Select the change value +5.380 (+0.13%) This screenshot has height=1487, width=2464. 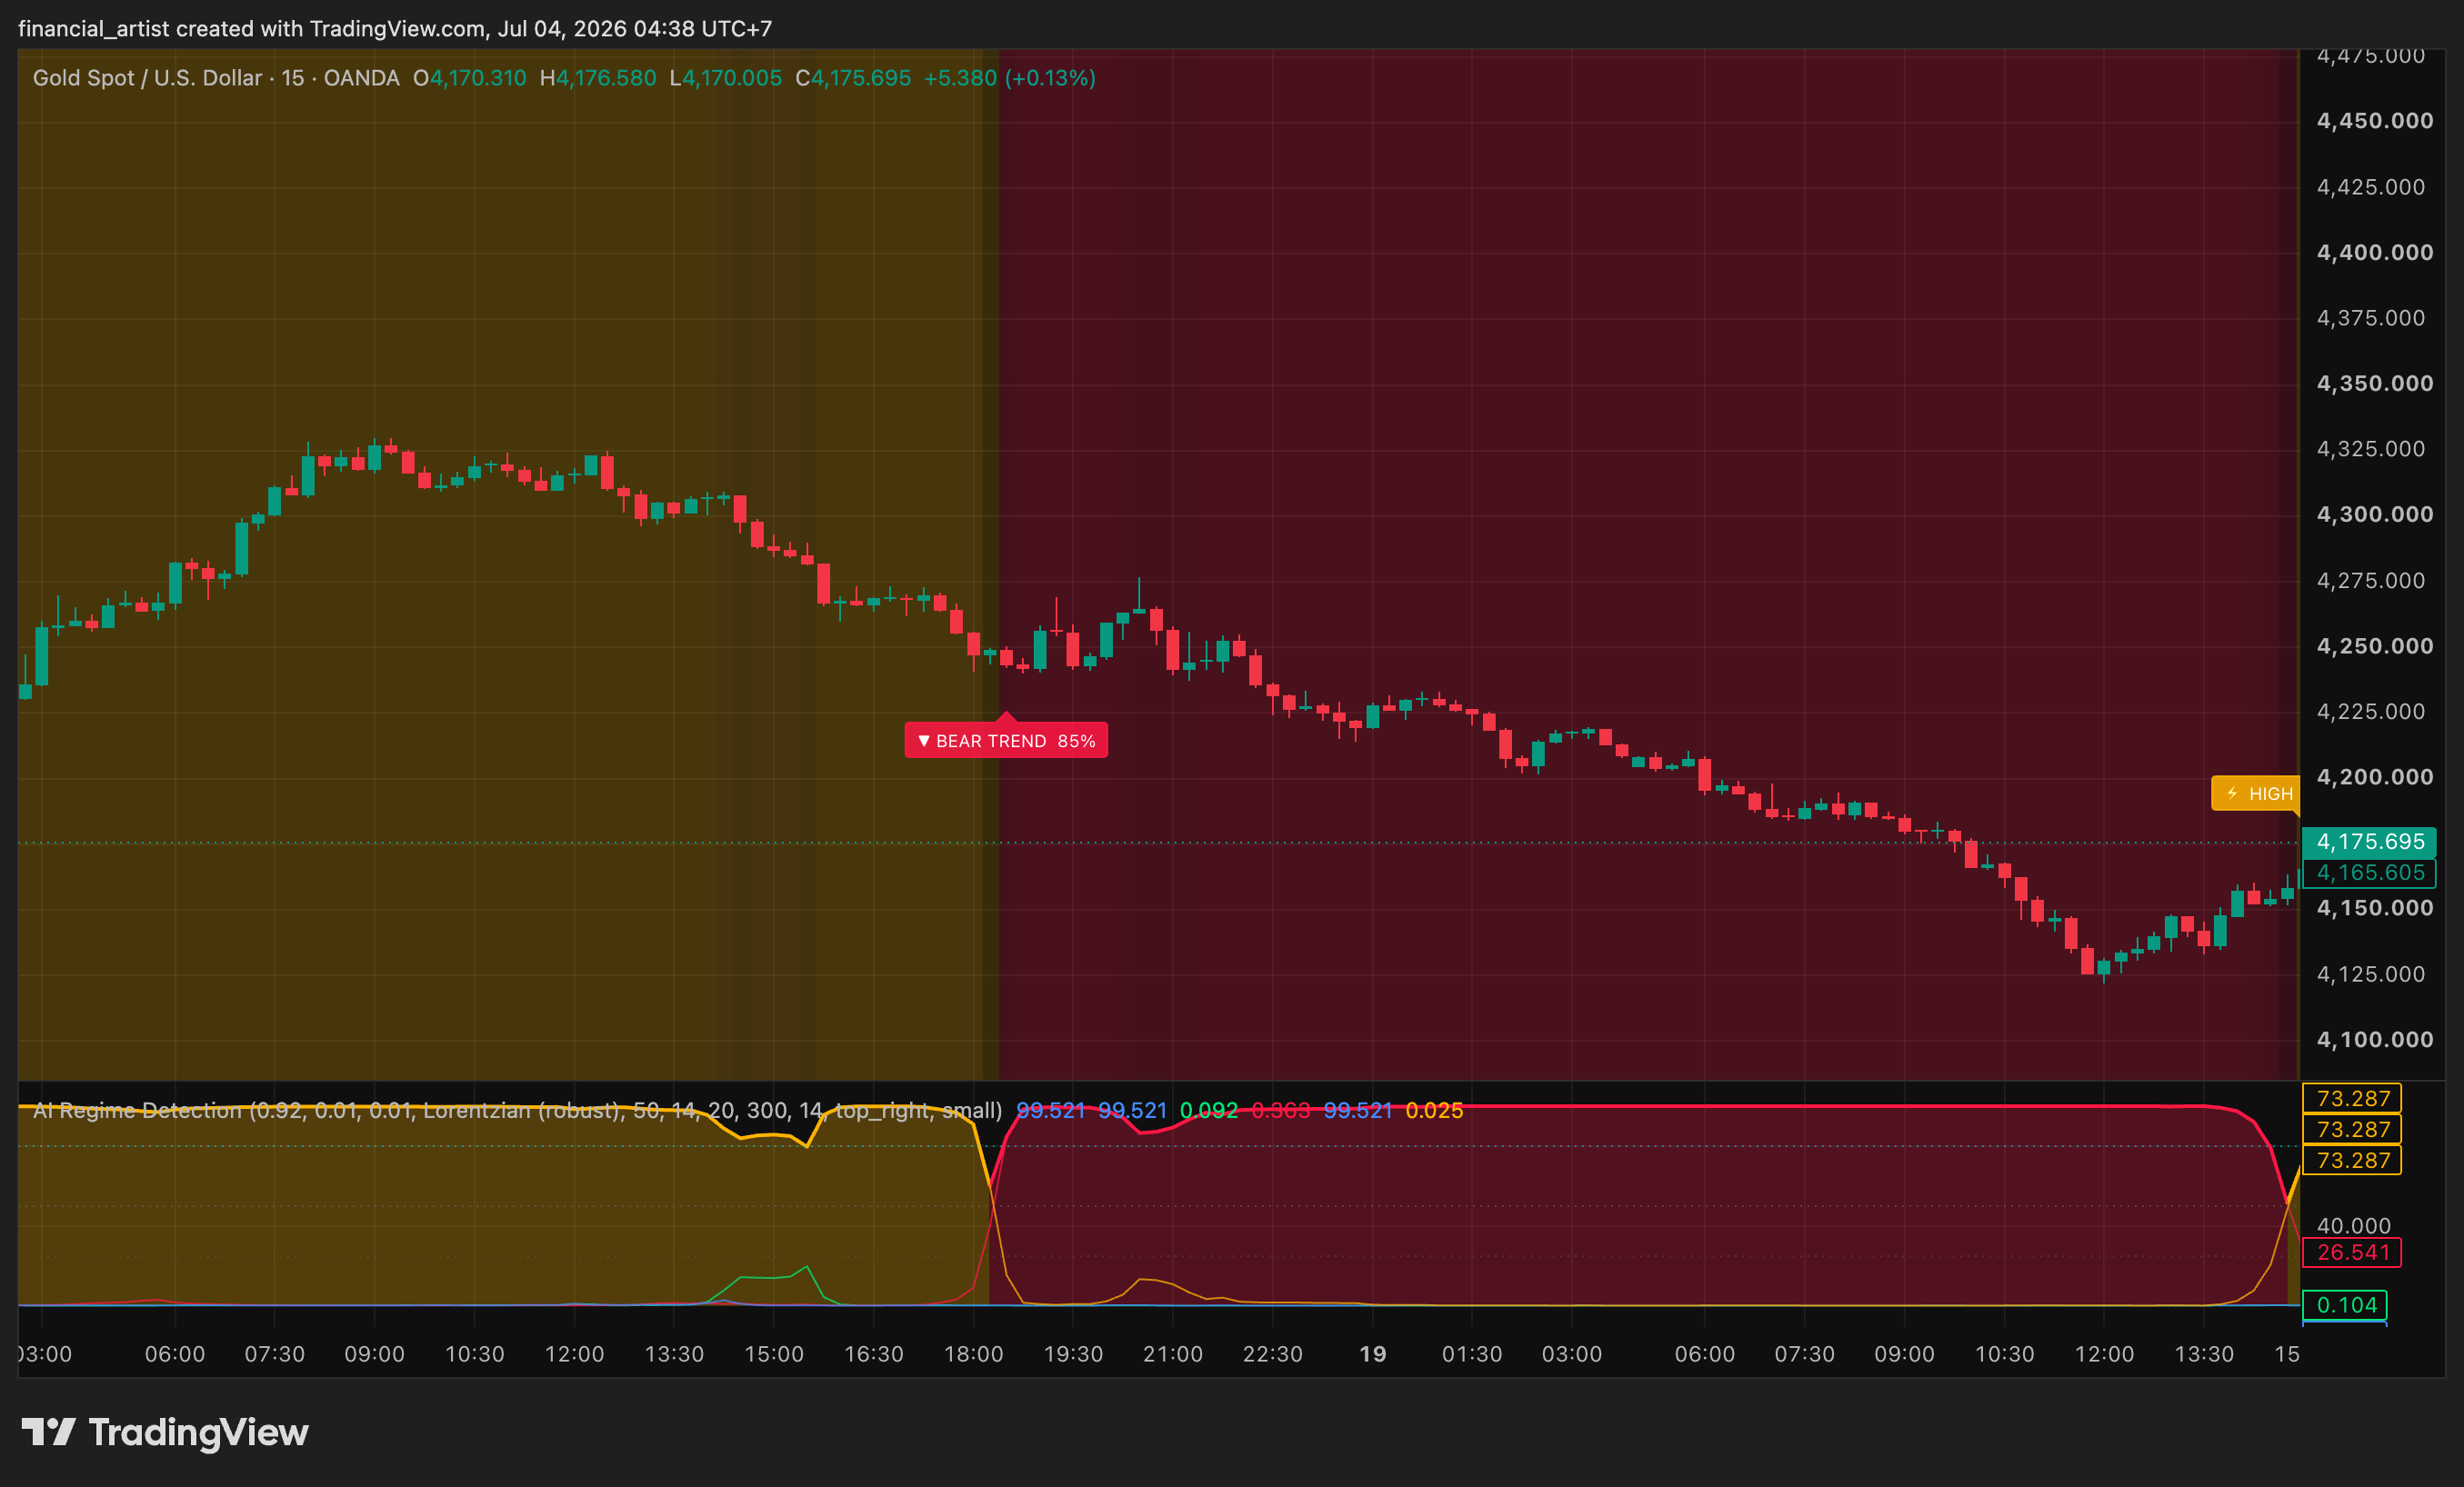1010,78
